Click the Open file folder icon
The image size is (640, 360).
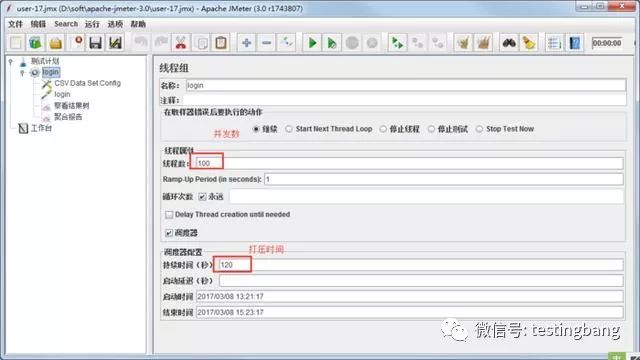[56, 43]
